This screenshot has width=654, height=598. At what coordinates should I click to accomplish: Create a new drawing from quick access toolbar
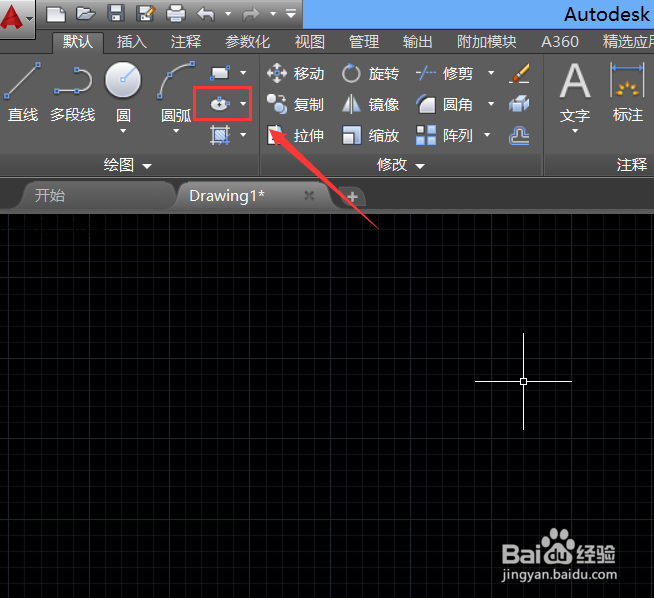[56, 14]
